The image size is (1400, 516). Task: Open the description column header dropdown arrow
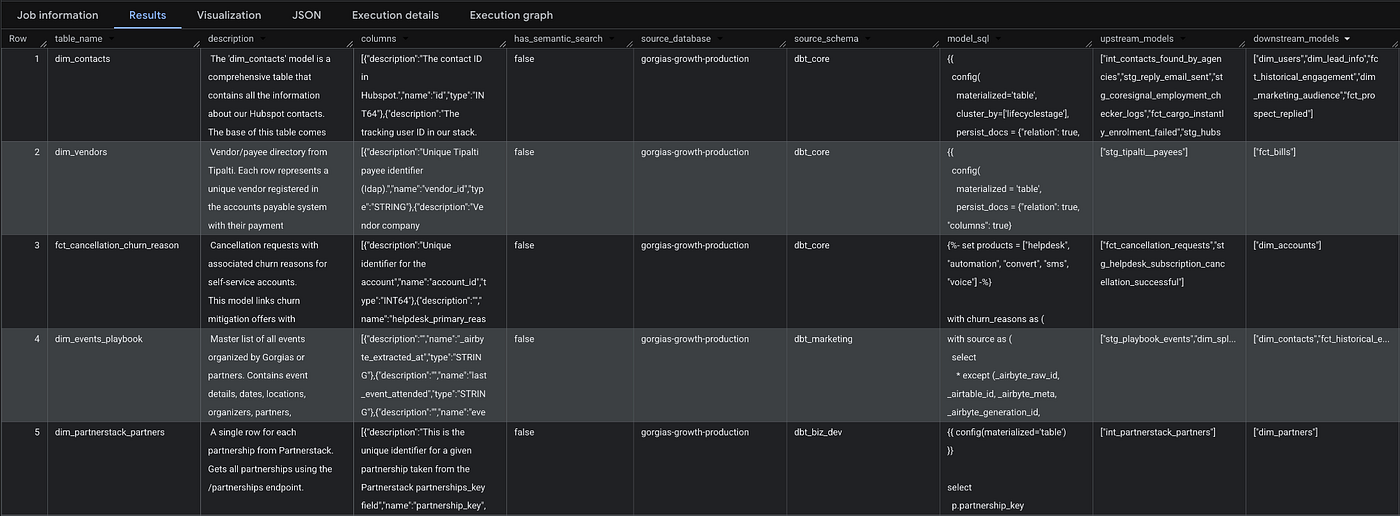coord(263,38)
